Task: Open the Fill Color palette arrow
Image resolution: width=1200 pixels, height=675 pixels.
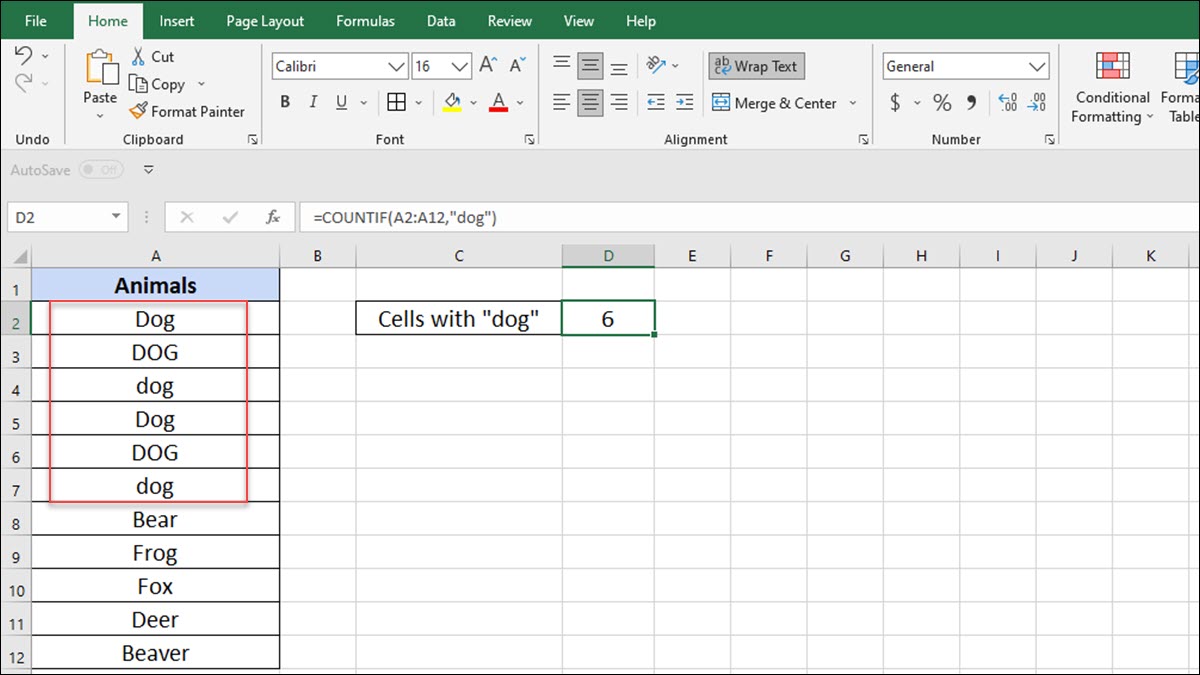Action: pos(472,102)
